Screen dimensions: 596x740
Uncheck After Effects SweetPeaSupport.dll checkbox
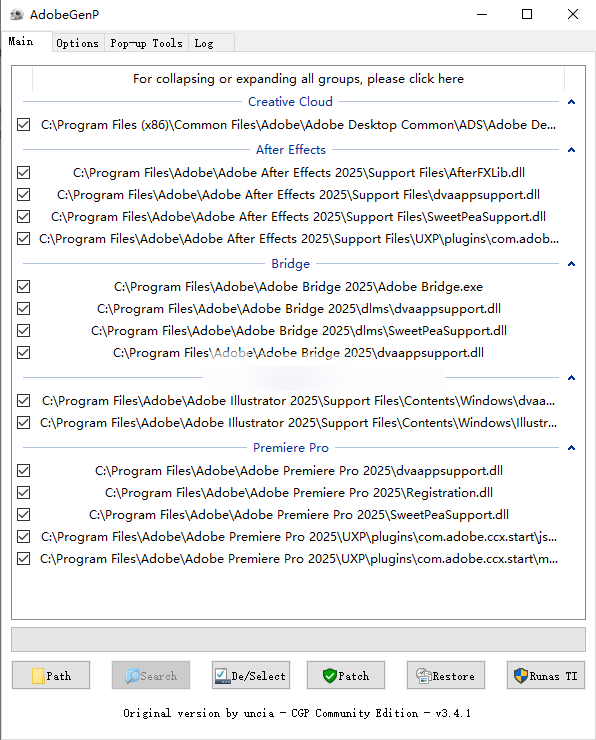point(24,217)
